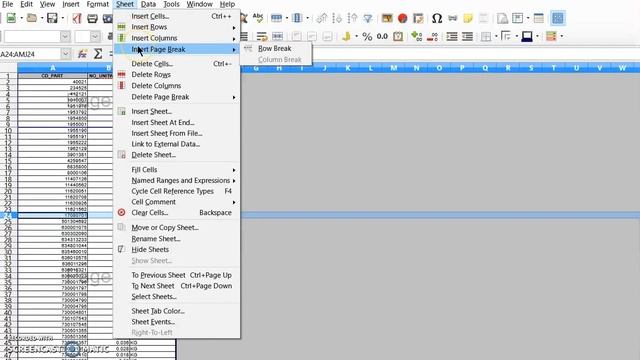Click the New spreadsheet icon

11,18
